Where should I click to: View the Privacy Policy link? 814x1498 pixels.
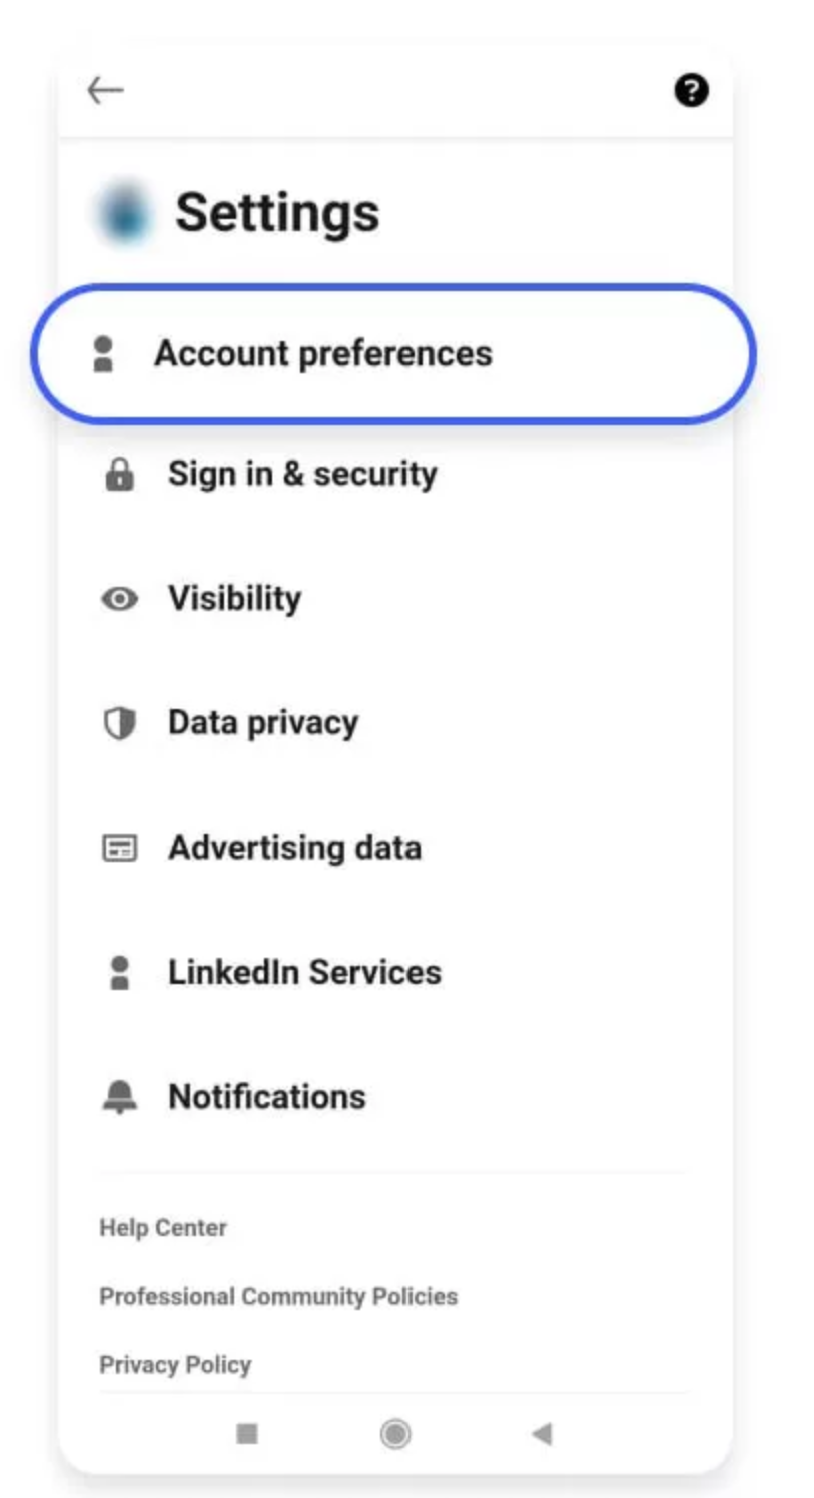click(175, 1365)
